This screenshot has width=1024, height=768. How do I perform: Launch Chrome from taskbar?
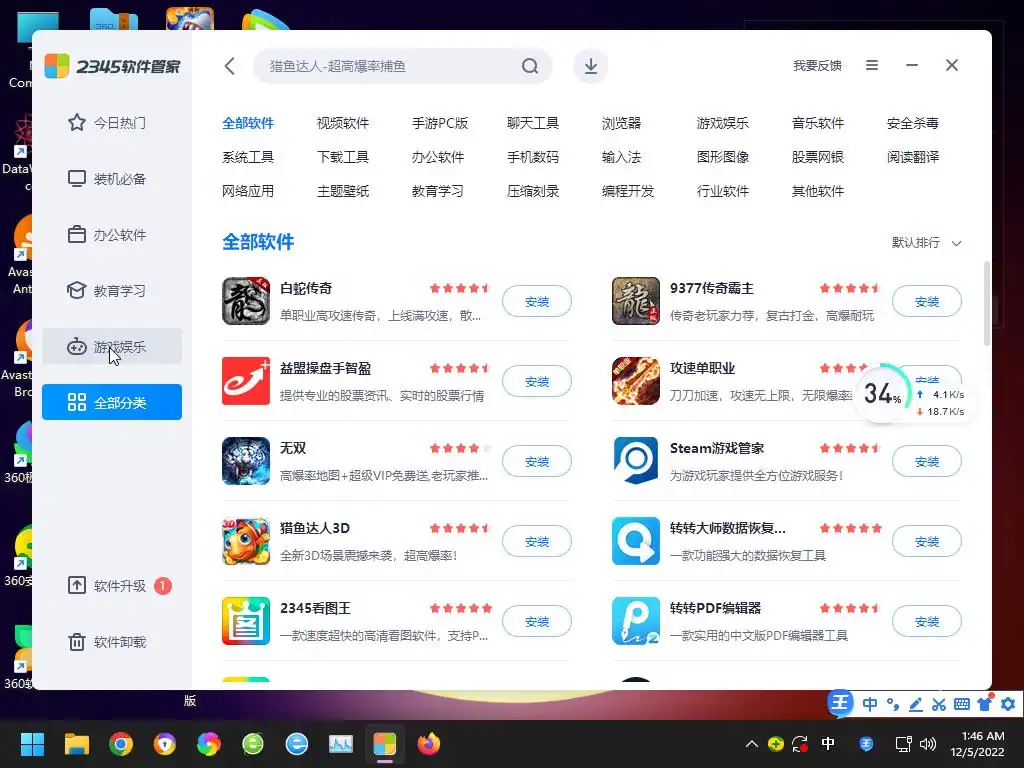121,744
